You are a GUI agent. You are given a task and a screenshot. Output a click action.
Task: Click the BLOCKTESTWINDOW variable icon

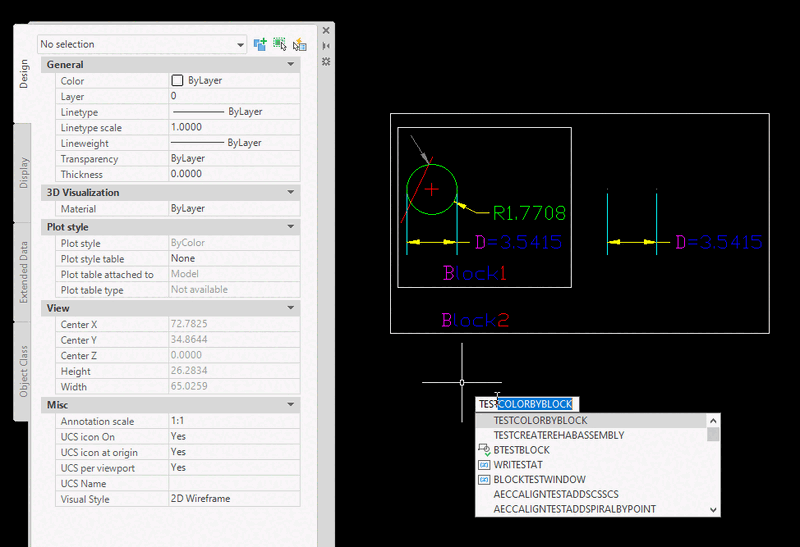[483, 480]
